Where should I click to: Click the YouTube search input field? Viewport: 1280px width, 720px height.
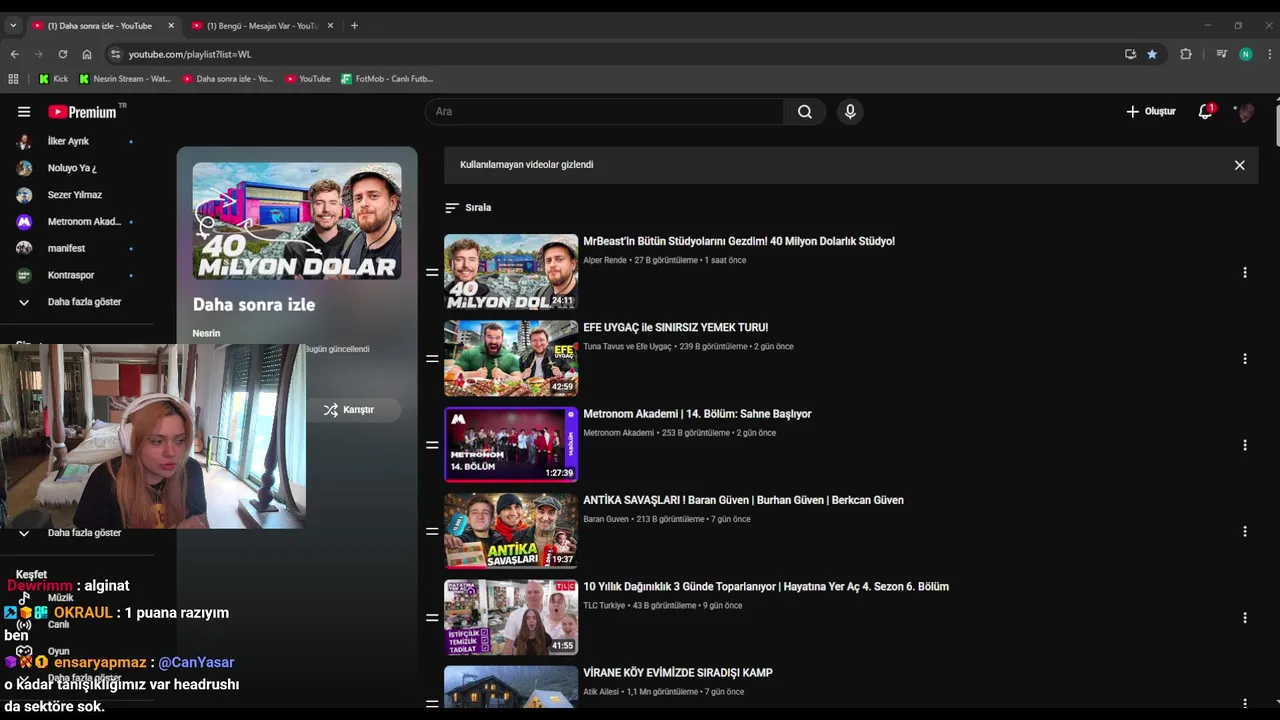(605, 112)
